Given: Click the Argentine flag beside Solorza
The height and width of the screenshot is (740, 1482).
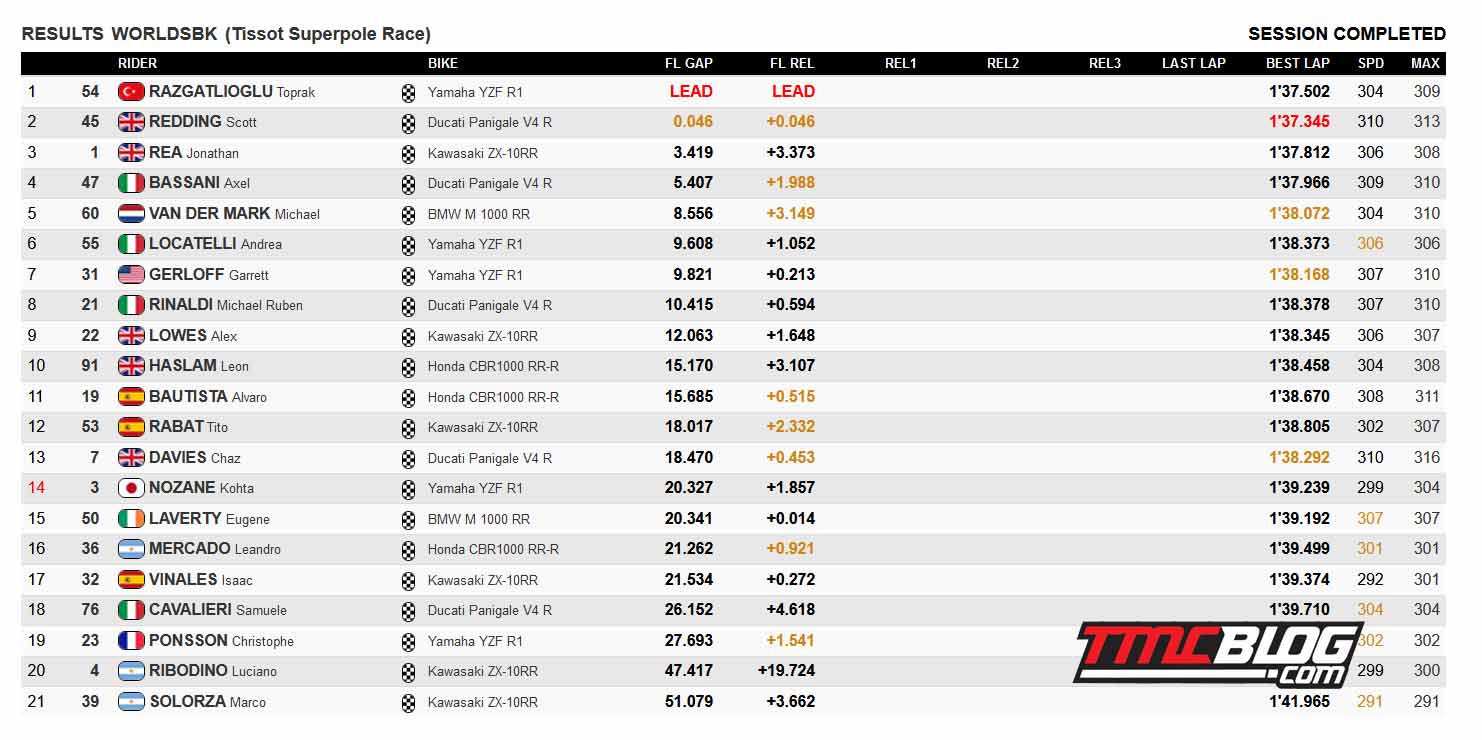Looking at the screenshot, I should click(131, 701).
